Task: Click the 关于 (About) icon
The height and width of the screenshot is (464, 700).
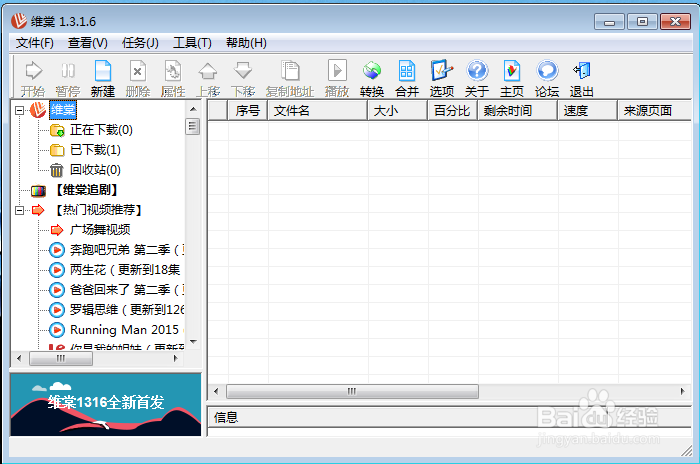Action: pos(477,79)
